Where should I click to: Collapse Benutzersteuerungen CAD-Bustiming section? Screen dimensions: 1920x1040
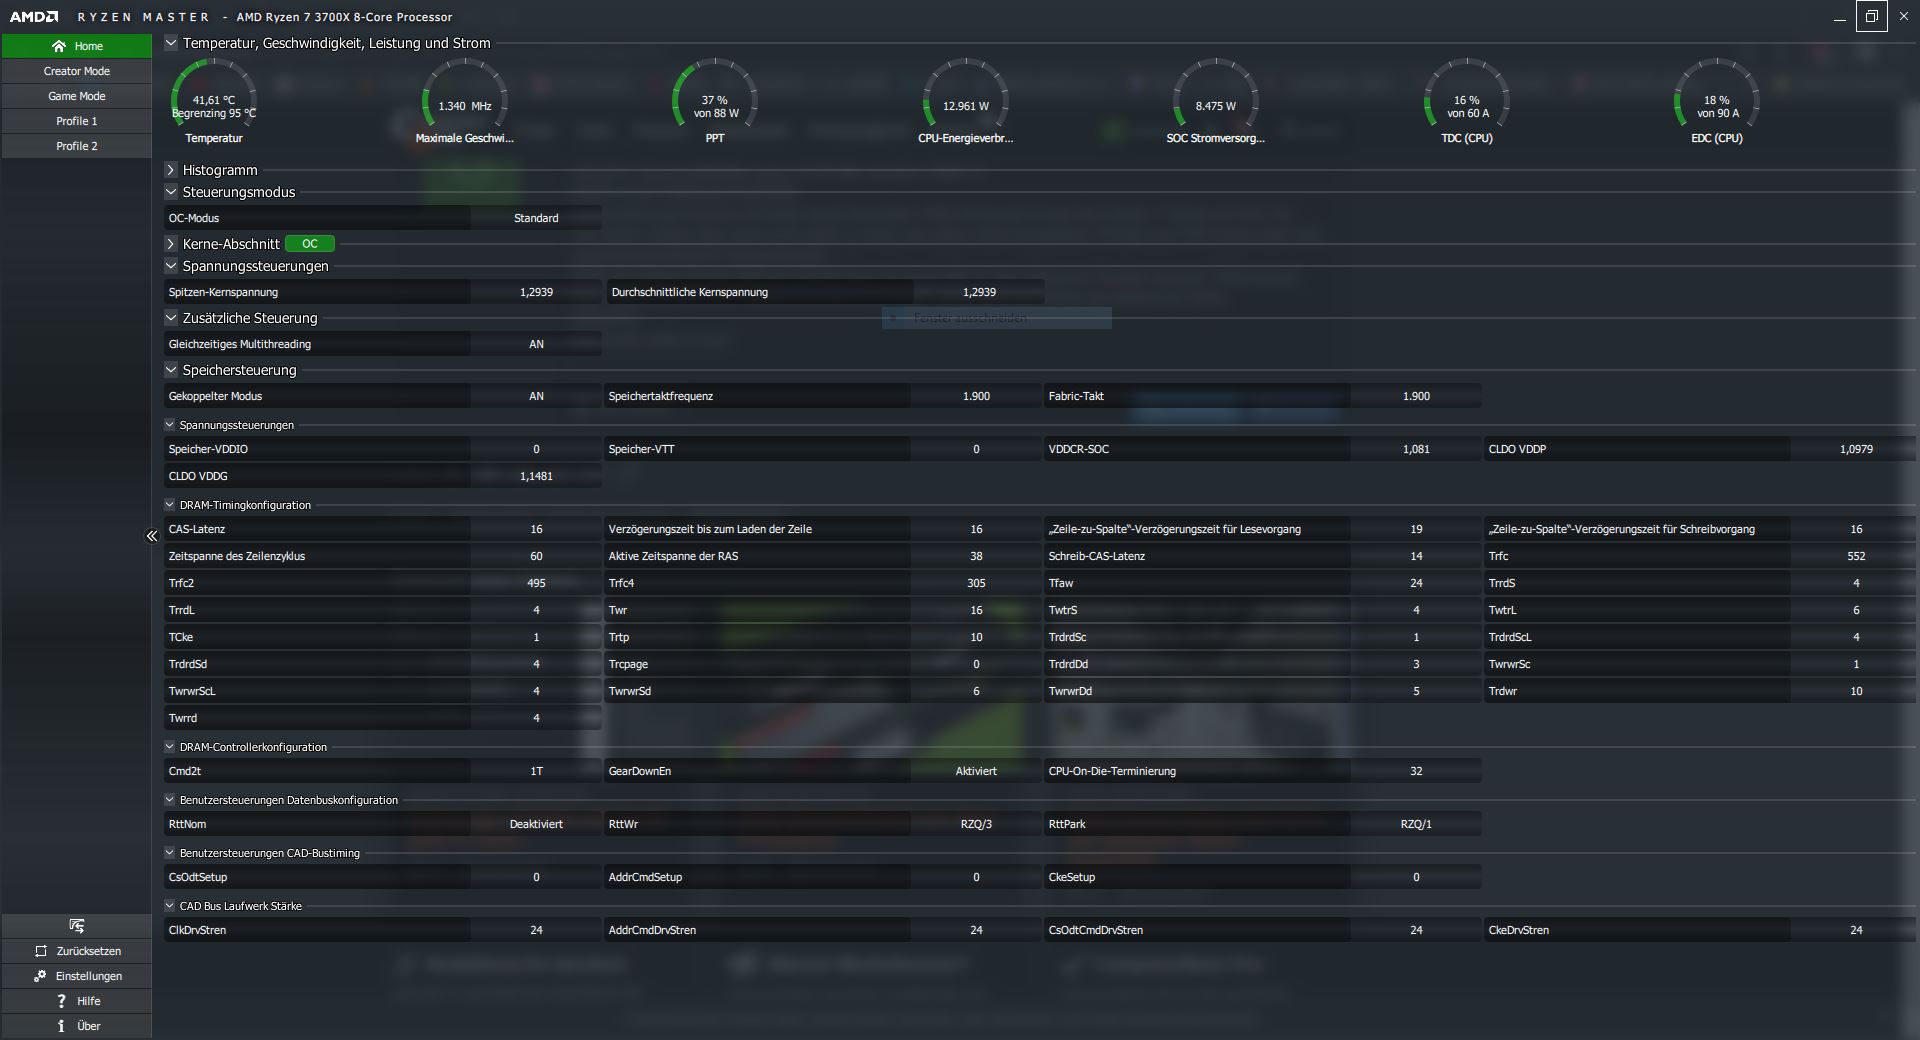pyautogui.click(x=170, y=853)
